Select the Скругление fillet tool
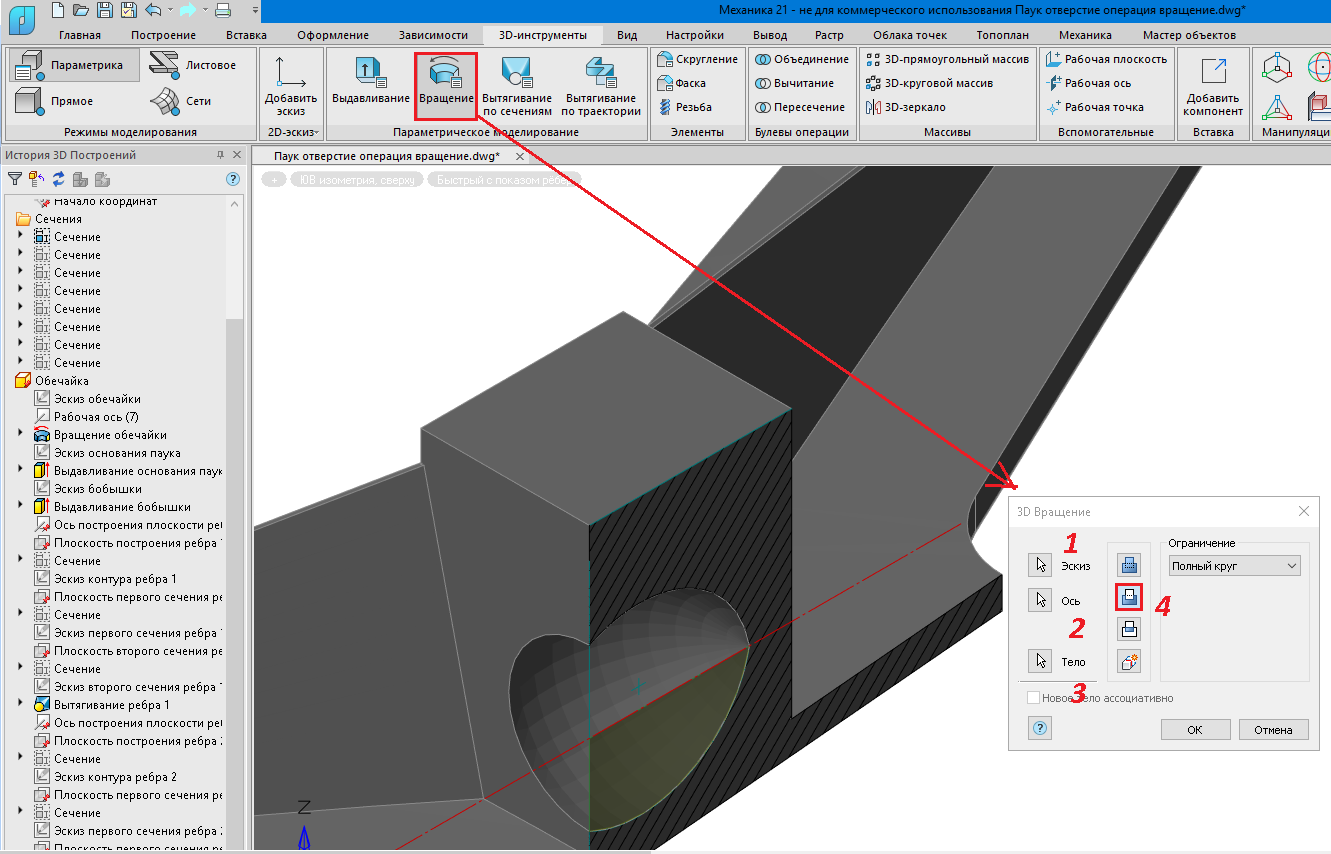Viewport: 1331px width, 854px height. click(x=696, y=59)
